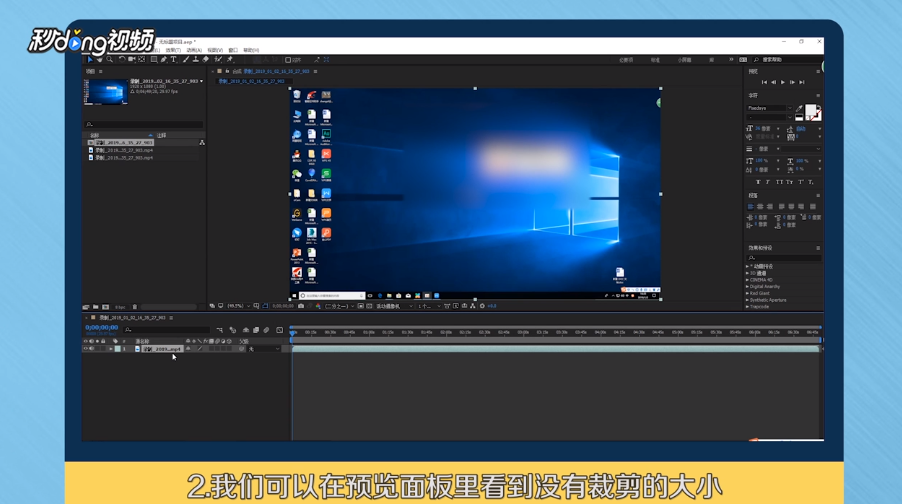Open the 效果(T) menu
This screenshot has width=902, height=504.
point(173,51)
